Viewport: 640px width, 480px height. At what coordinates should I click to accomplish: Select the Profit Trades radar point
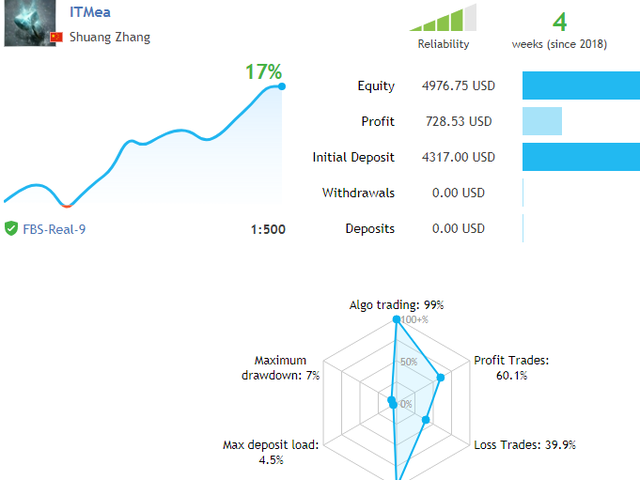pos(440,378)
